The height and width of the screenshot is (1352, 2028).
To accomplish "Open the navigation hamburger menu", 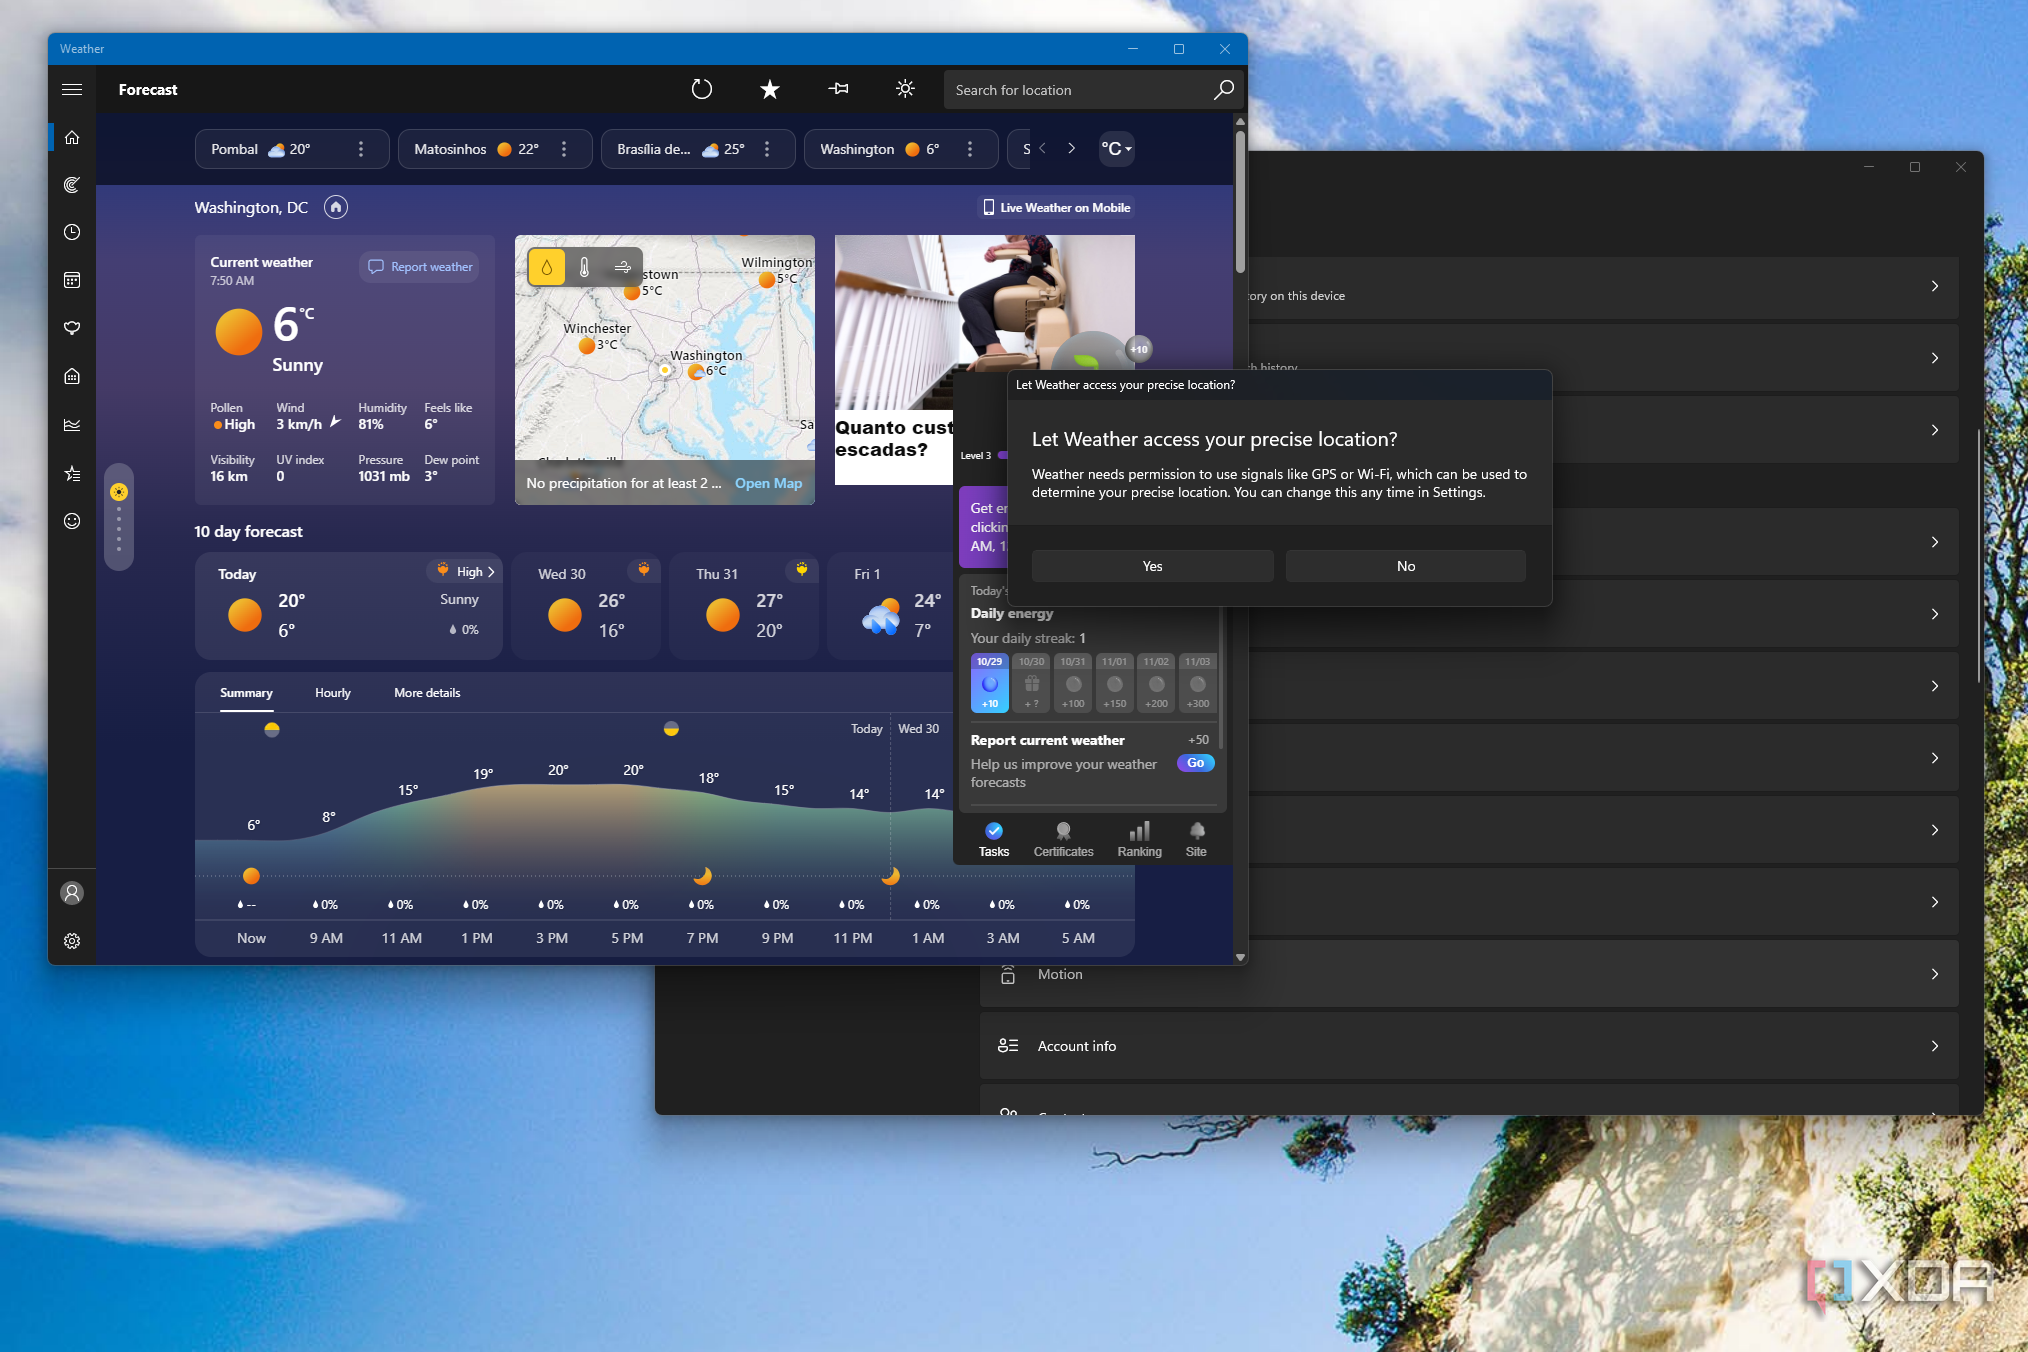I will tap(72, 89).
